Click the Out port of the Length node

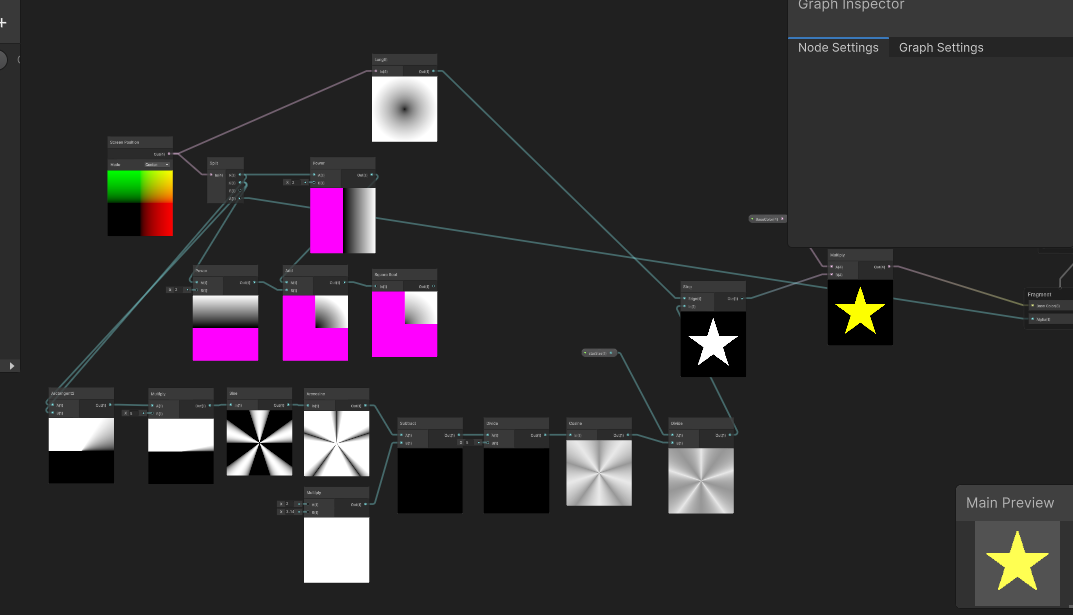pyautogui.click(x=434, y=71)
